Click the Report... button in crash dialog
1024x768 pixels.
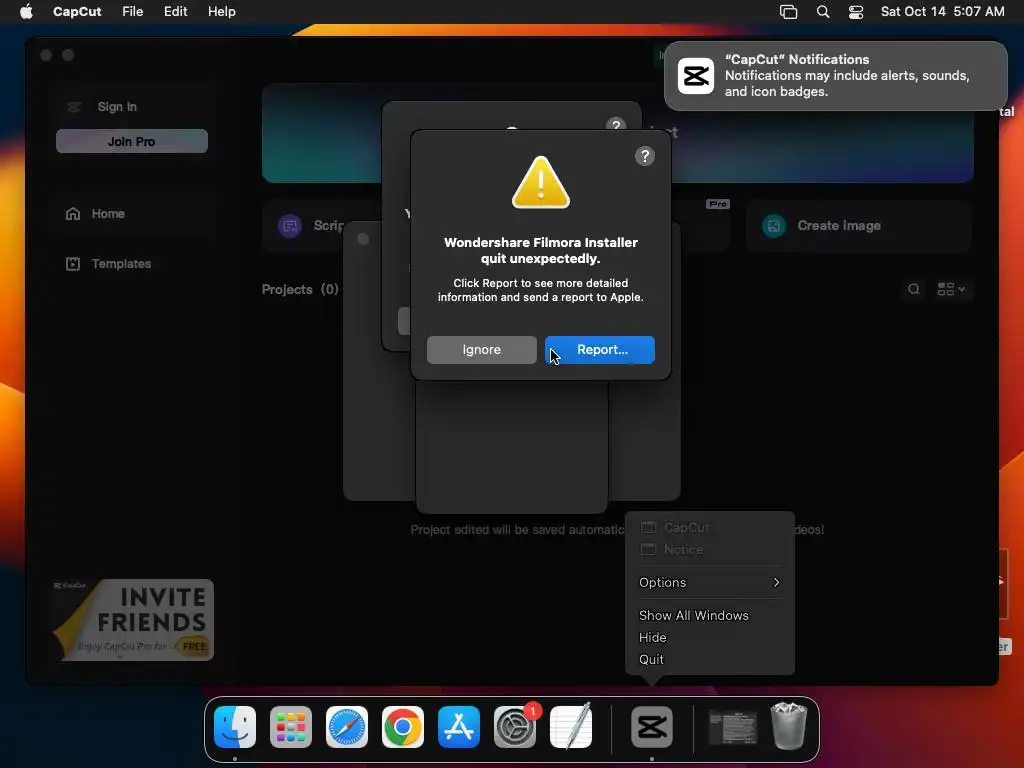tap(600, 350)
